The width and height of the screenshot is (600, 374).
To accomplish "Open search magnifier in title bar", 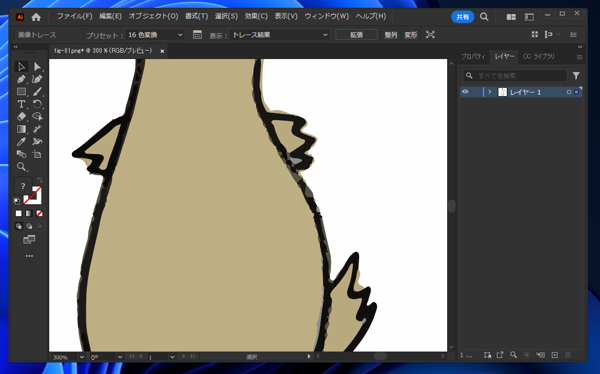I will (484, 17).
